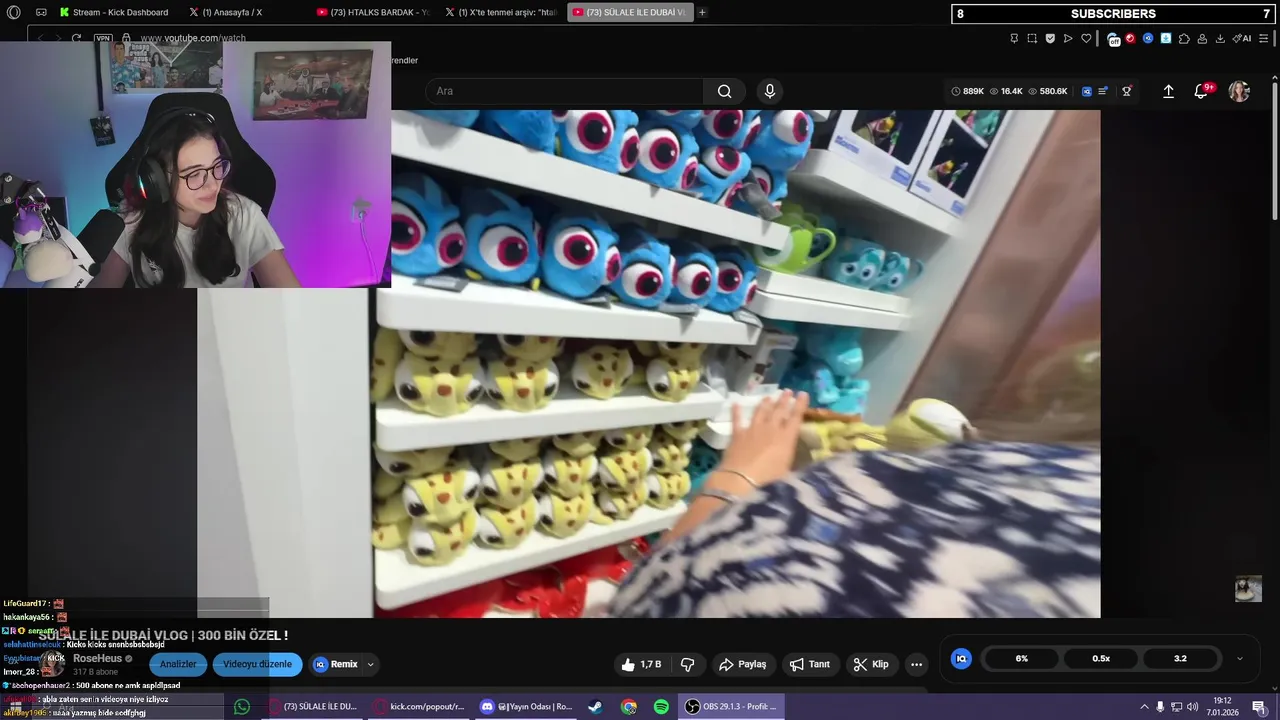Click the YouTube address bar URL
The image size is (1280, 720).
(x=192, y=38)
